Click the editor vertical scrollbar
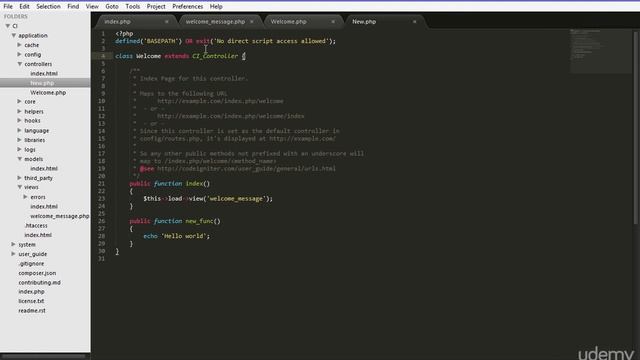Screen dimensions: 640x360 [636, 127]
